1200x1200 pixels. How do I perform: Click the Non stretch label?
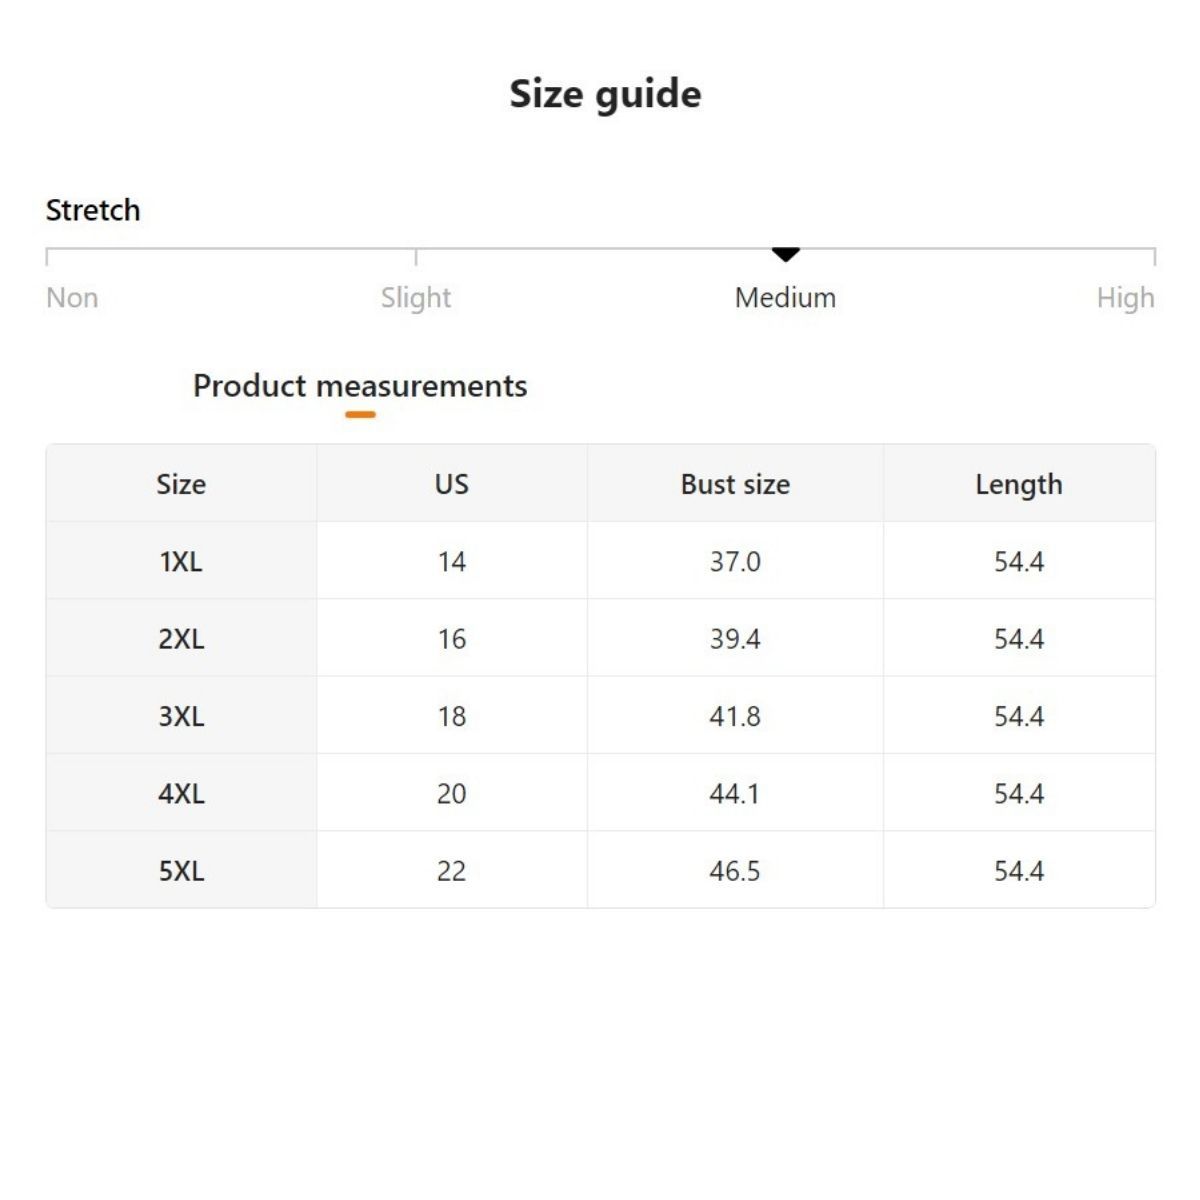[x=72, y=298]
